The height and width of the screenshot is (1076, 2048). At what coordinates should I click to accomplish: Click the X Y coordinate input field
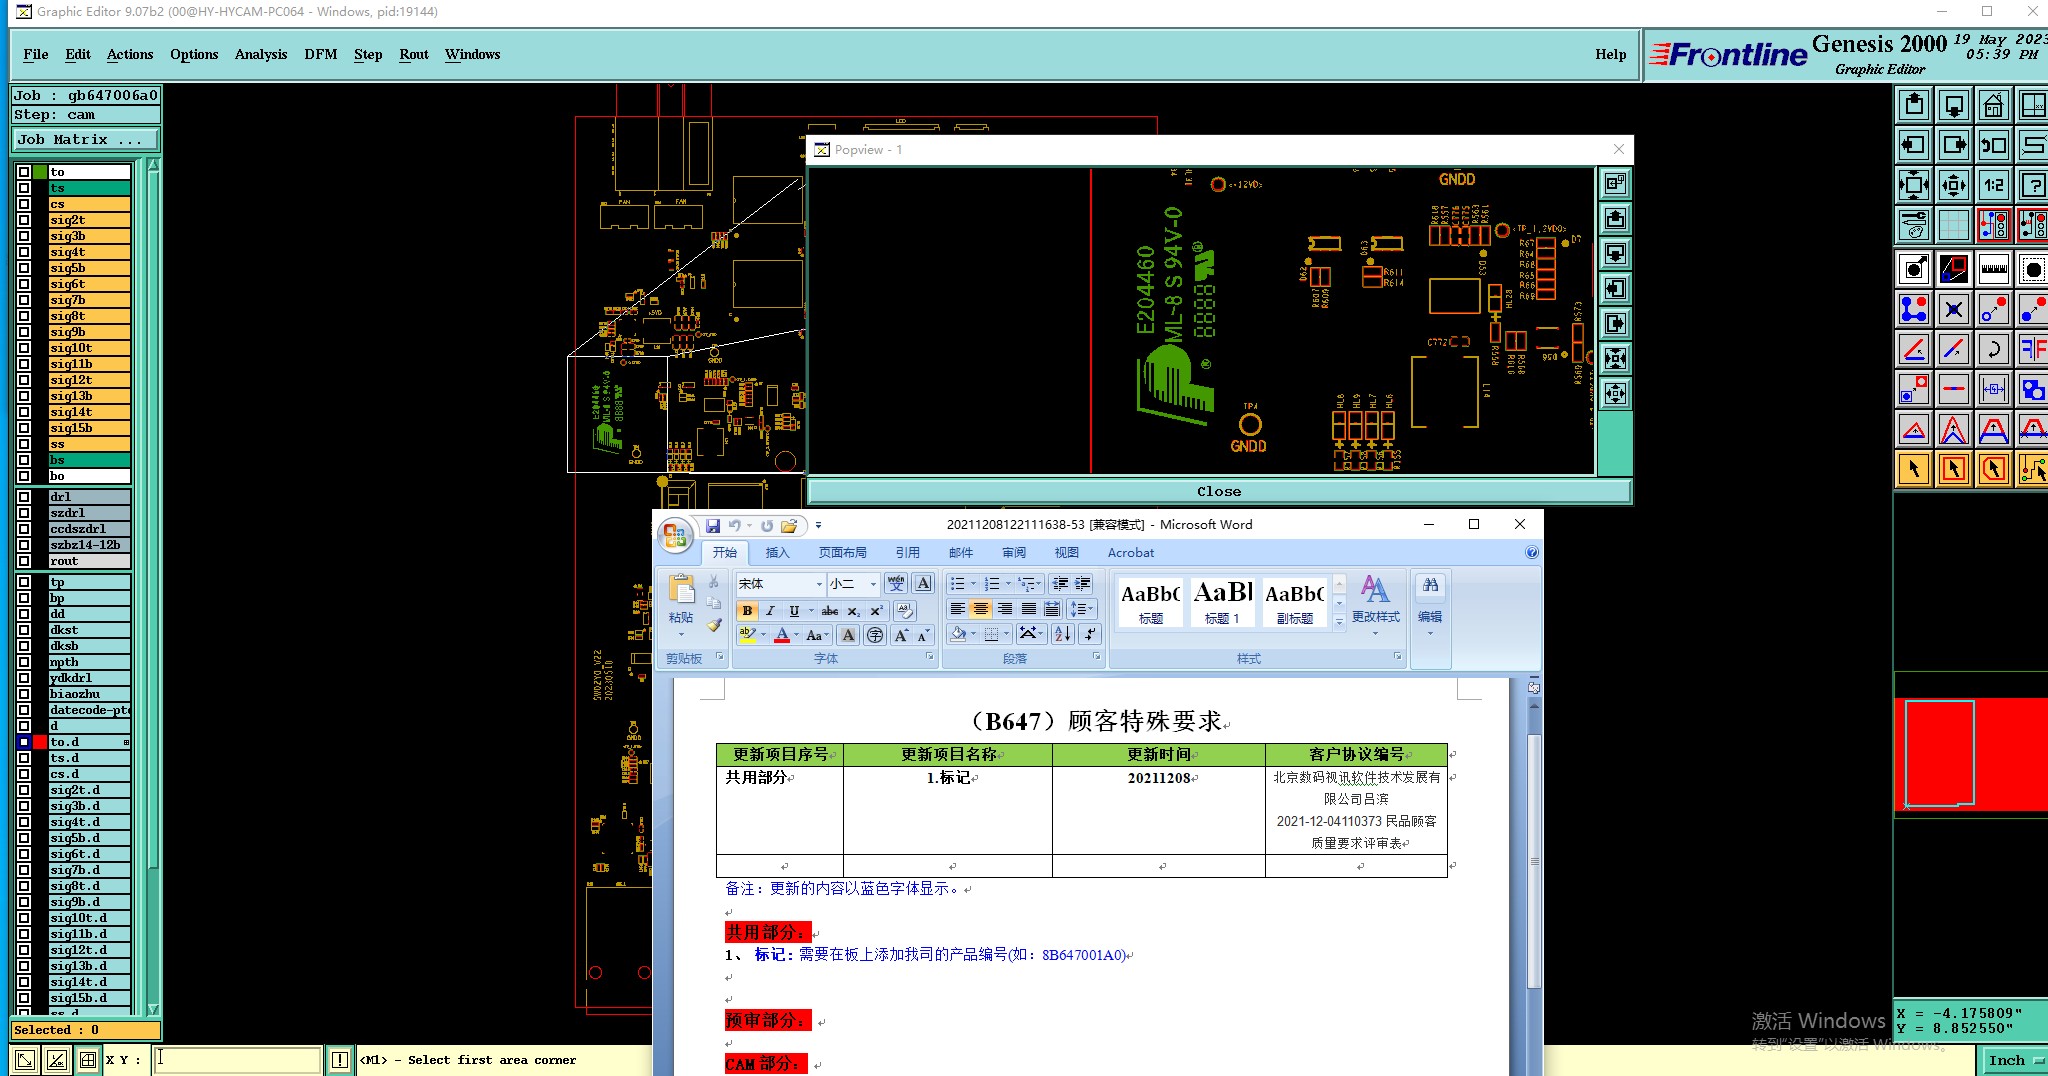238,1060
